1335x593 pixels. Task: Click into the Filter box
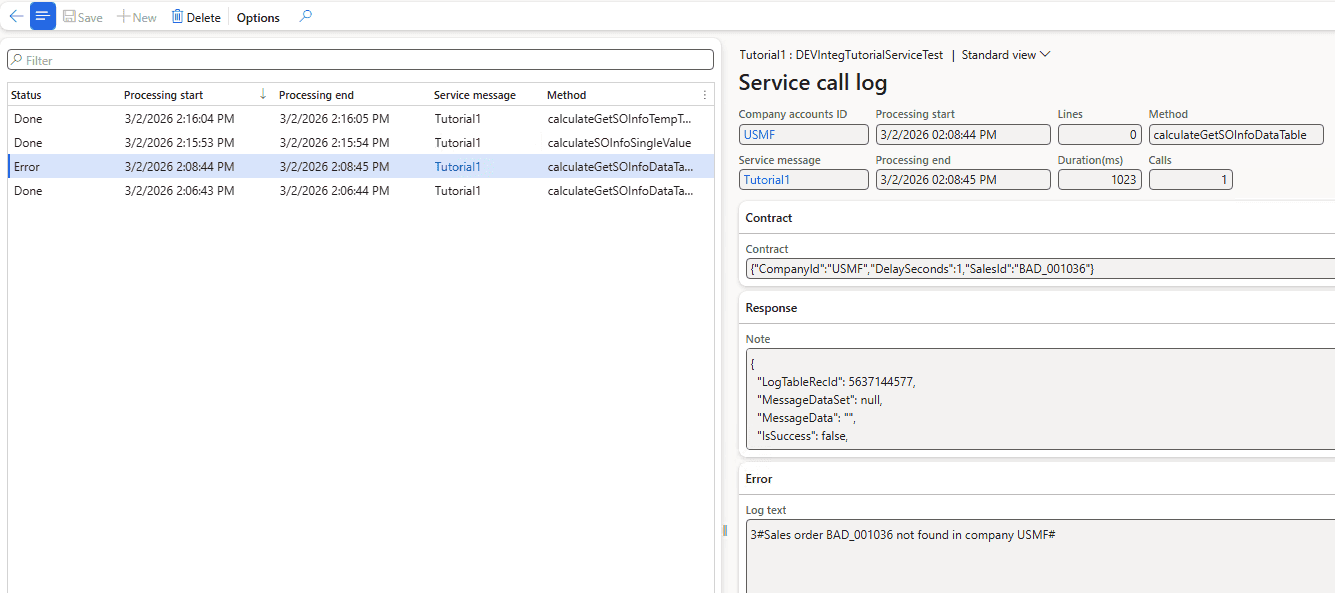point(360,60)
